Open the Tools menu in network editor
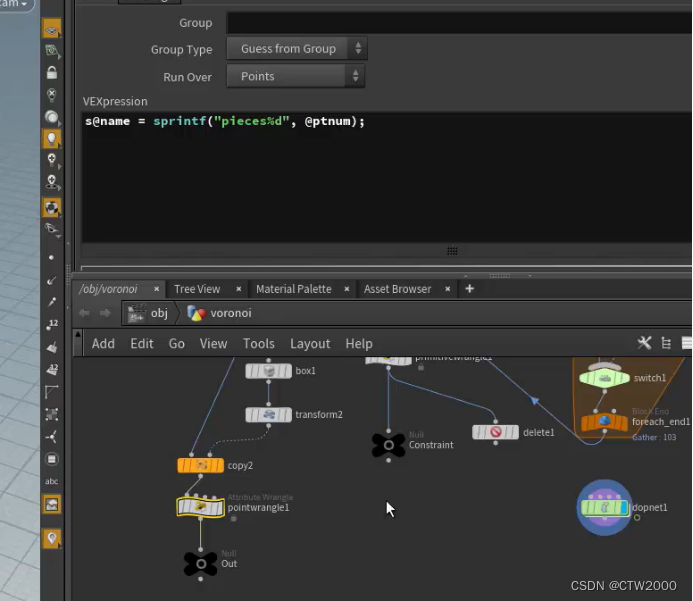Image resolution: width=693 pixels, height=601 pixels. pos(259,344)
